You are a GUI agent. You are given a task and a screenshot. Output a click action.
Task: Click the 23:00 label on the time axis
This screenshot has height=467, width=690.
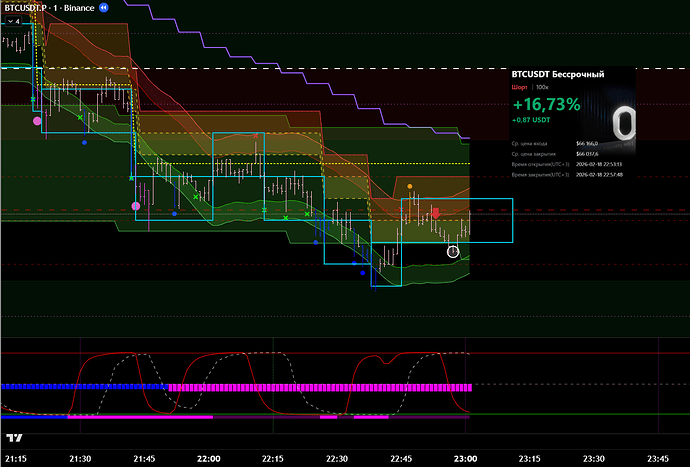pyautogui.click(x=464, y=457)
